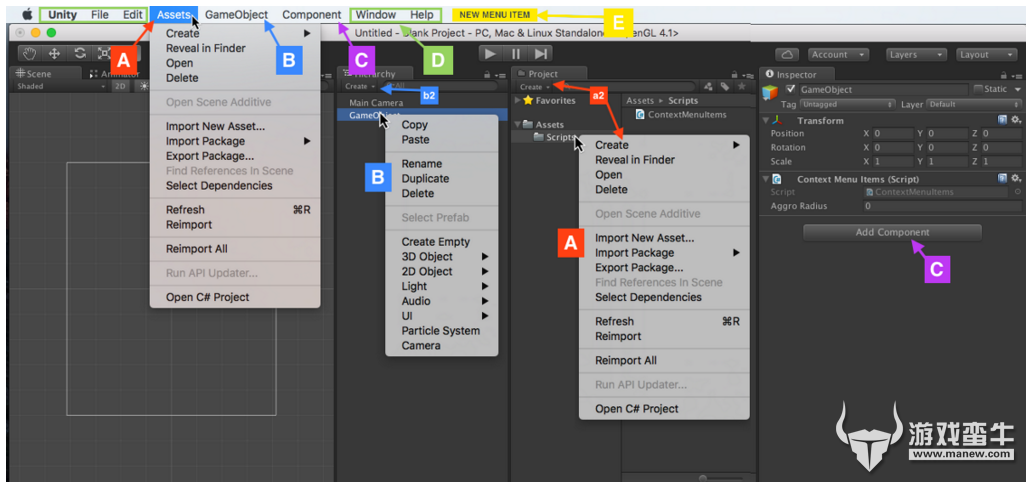Collapse the Context Menu Items script component
The width and height of the screenshot is (1032, 485).
pyautogui.click(x=765, y=179)
